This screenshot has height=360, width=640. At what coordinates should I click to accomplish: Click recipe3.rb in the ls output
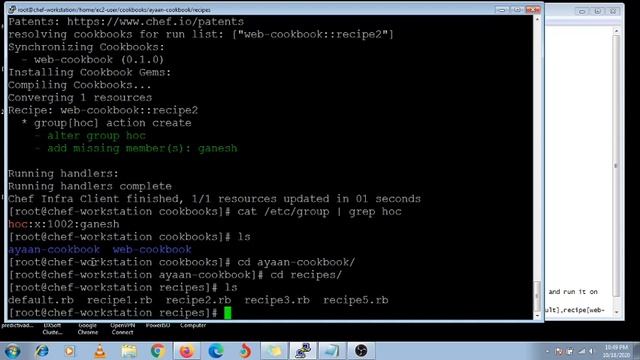(x=277, y=300)
